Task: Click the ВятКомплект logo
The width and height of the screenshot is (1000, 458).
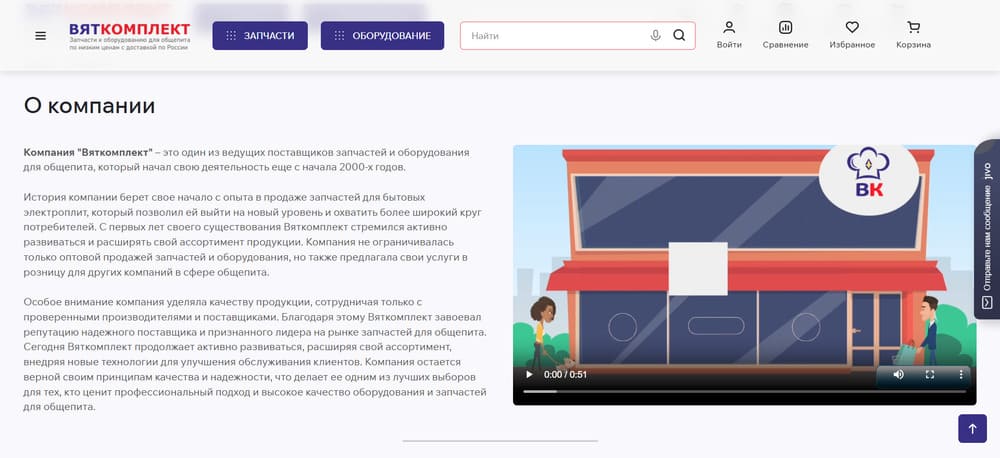Action: tap(129, 36)
